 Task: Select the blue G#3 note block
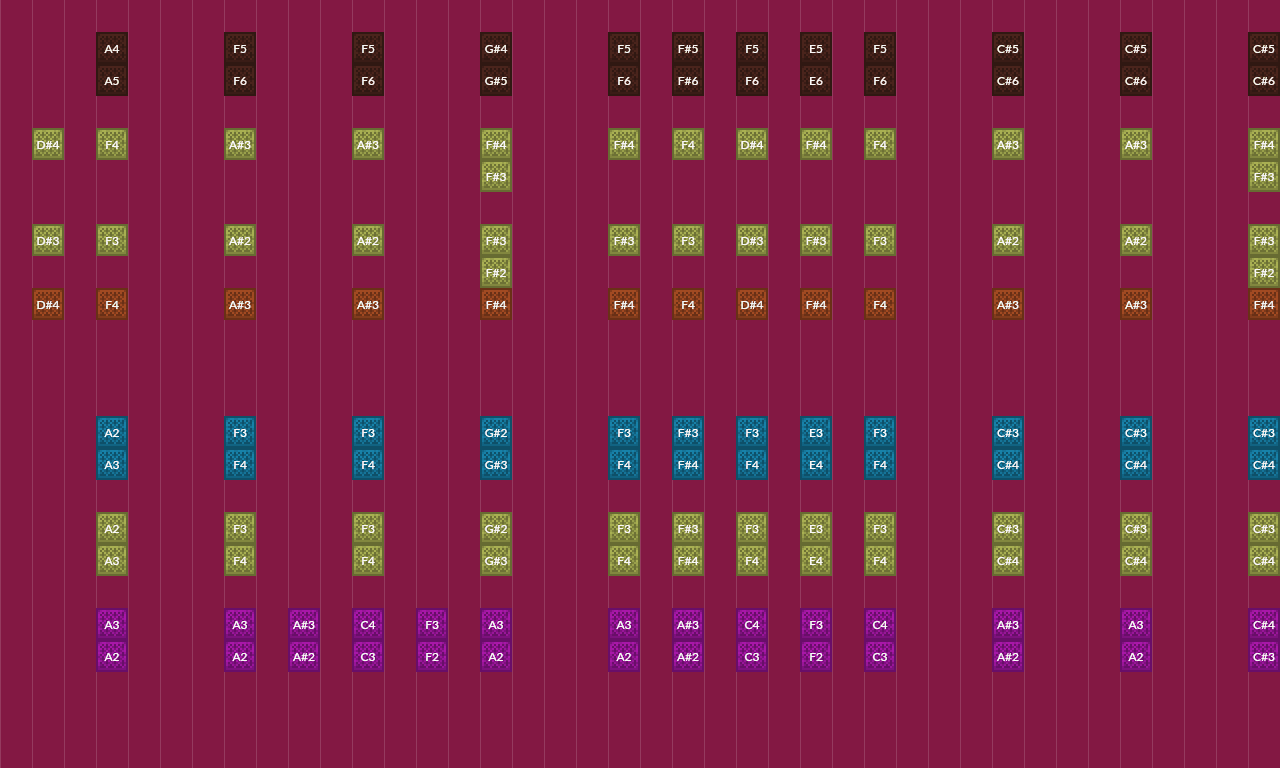tap(496, 465)
